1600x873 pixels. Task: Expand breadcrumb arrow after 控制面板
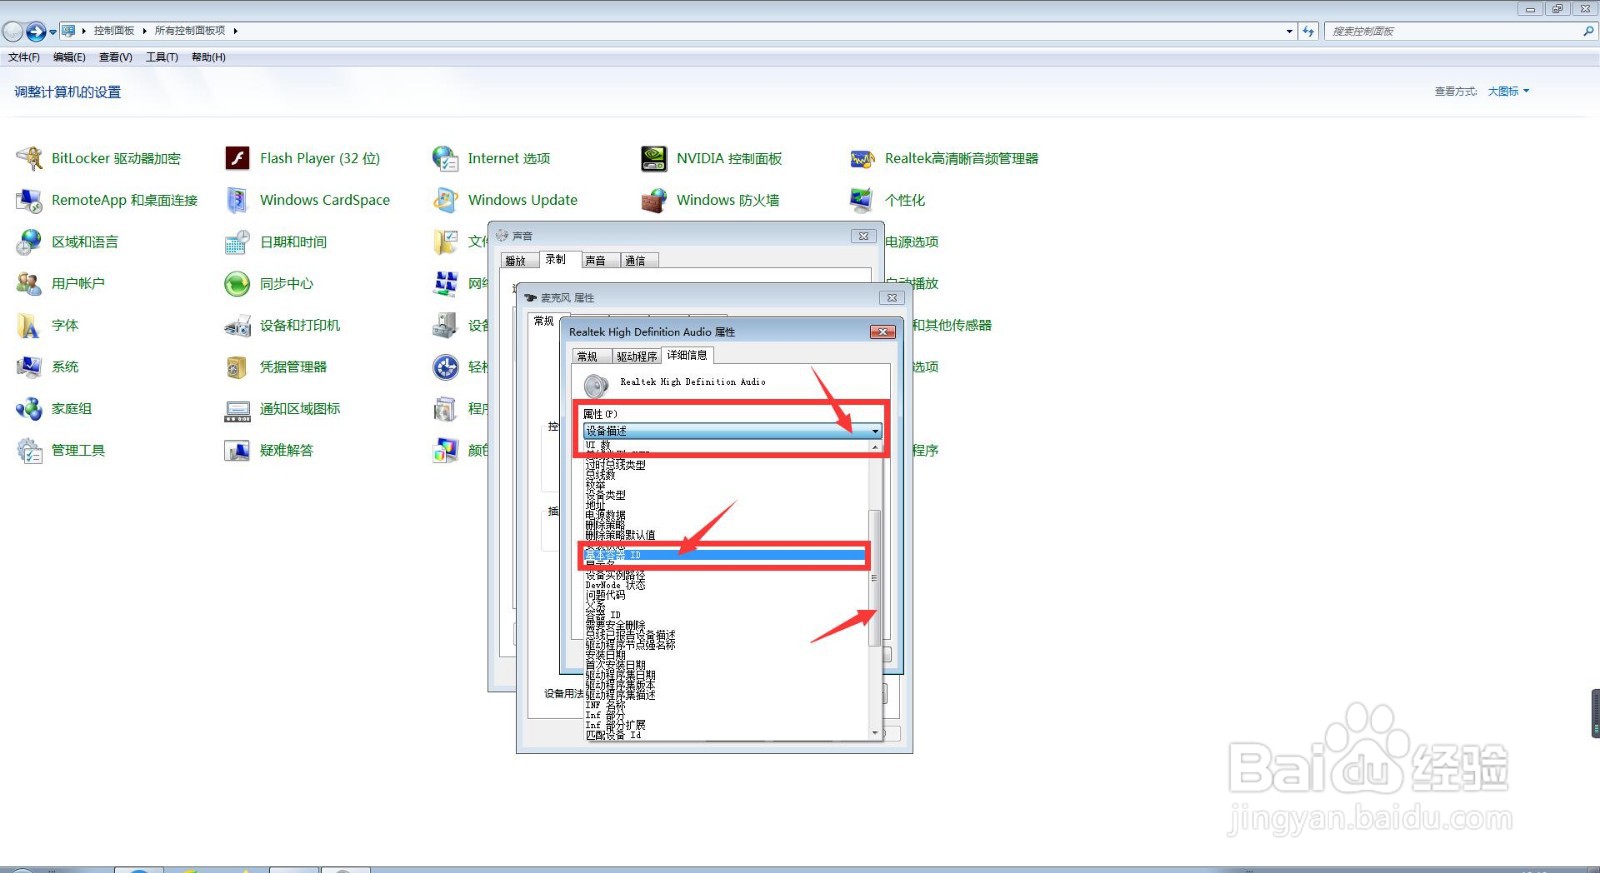pos(144,31)
